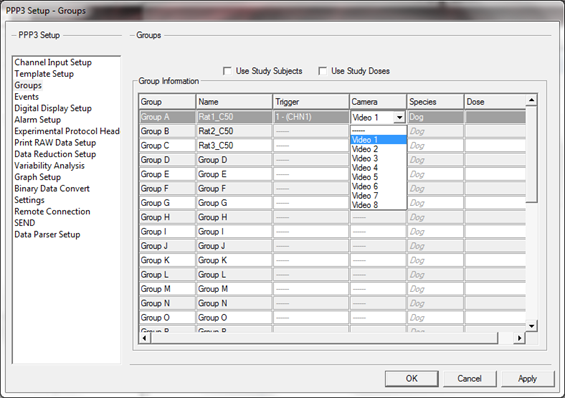Click the Group column header

(167, 102)
